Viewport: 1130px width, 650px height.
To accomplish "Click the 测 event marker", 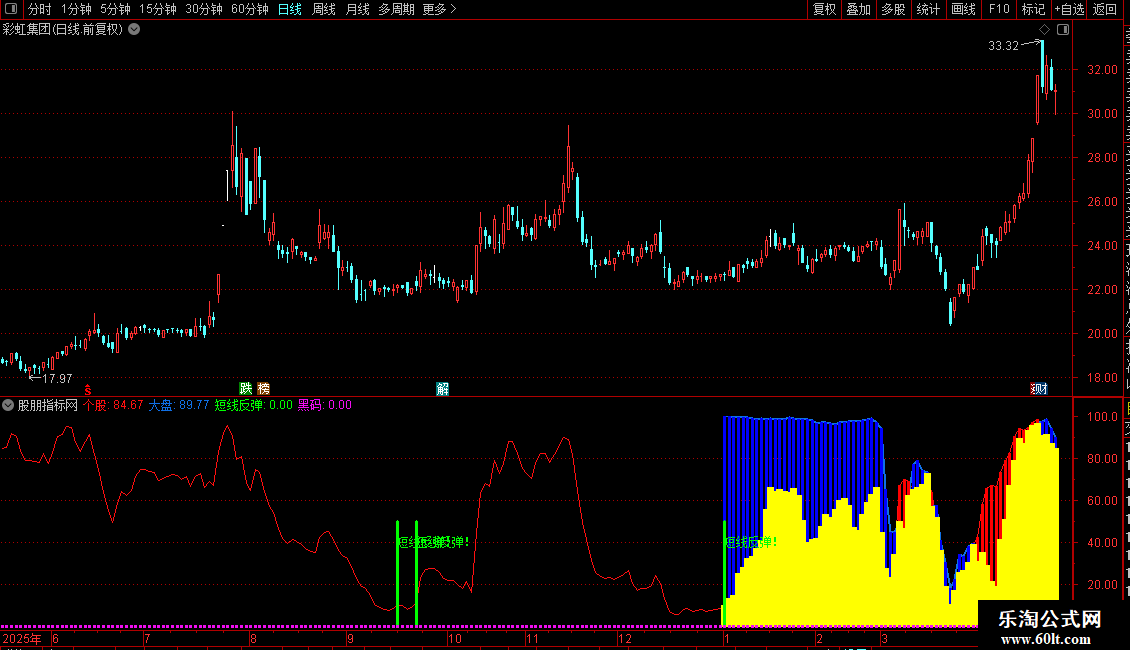I will tap(1038, 389).
